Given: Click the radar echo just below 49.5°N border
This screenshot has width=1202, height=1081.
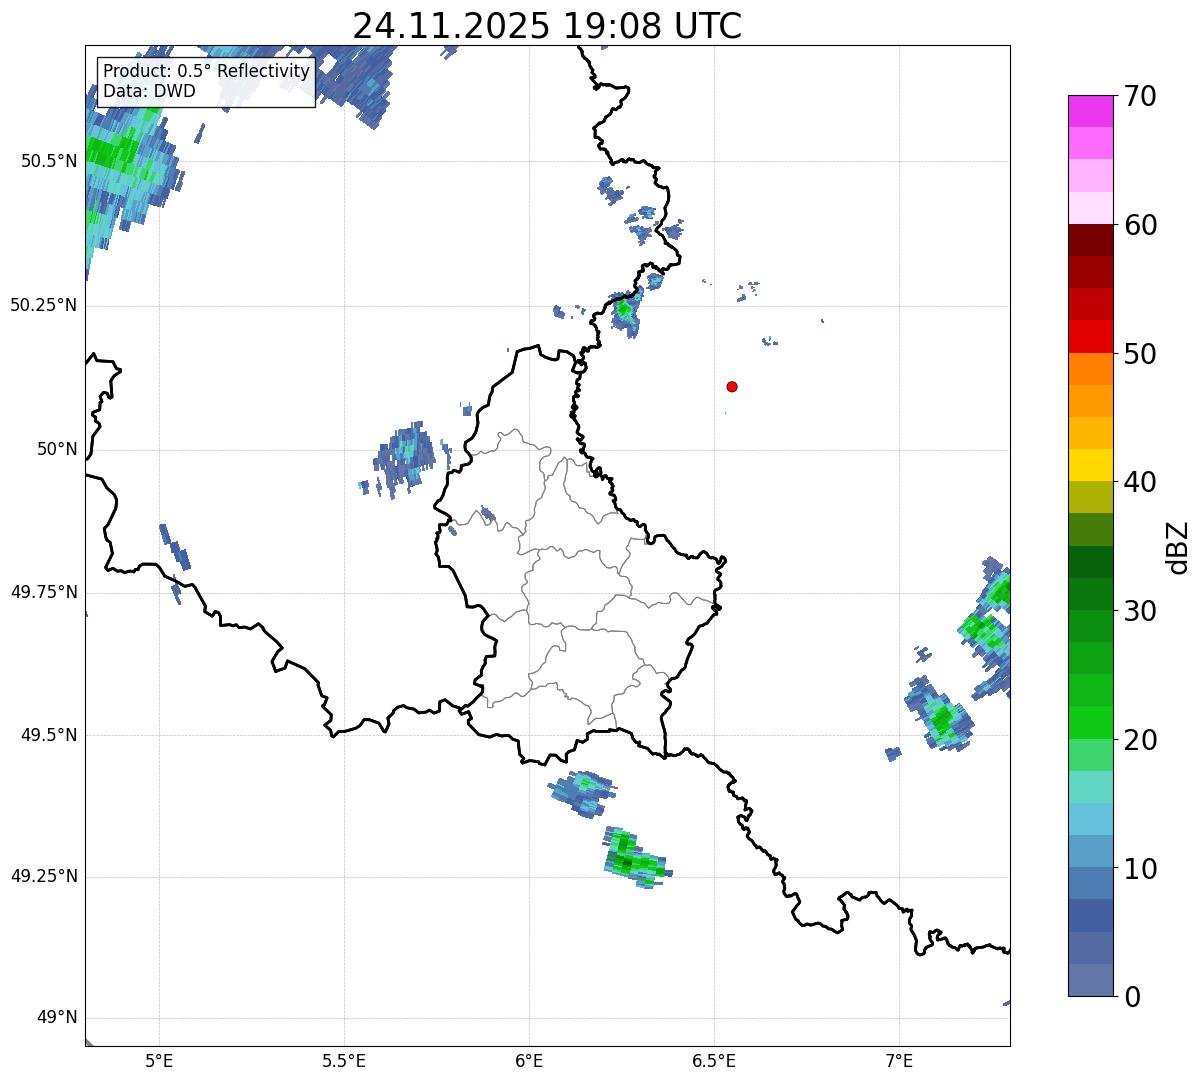Looking at the screenshot, I should pos(582,793).
